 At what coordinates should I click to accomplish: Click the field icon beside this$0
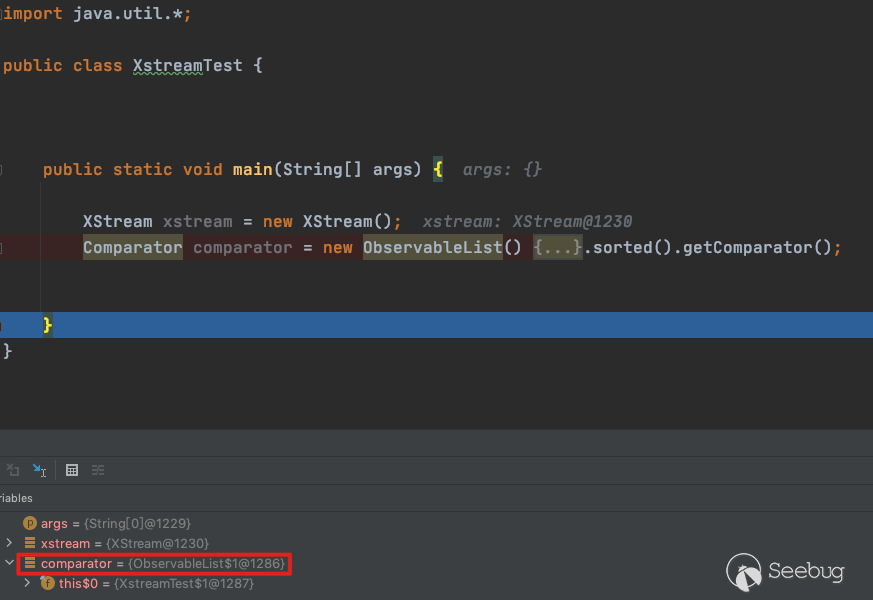(x=47, y=583)
